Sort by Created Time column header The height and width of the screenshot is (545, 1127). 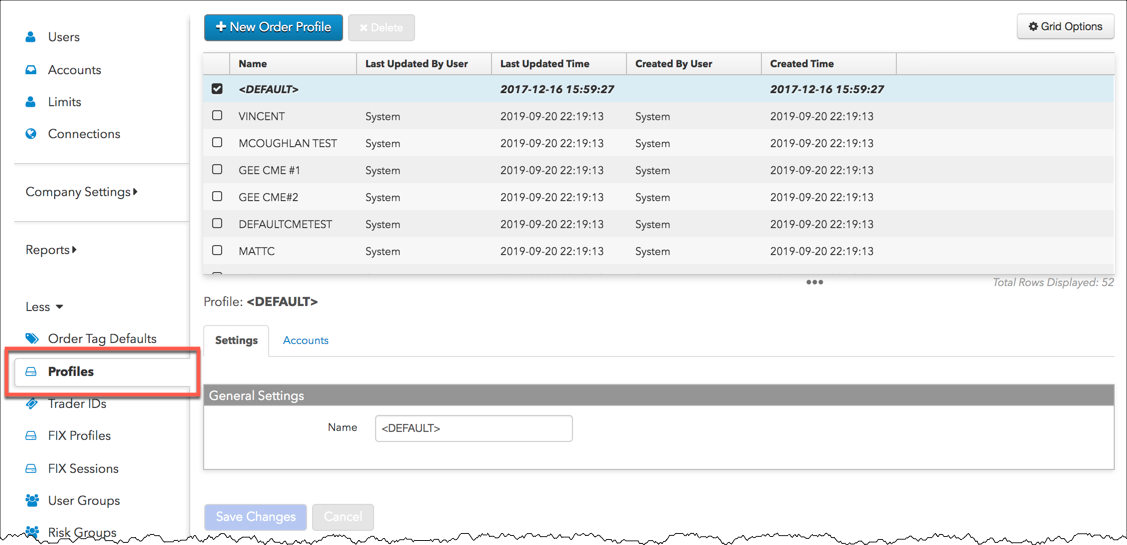click(829, 63)
